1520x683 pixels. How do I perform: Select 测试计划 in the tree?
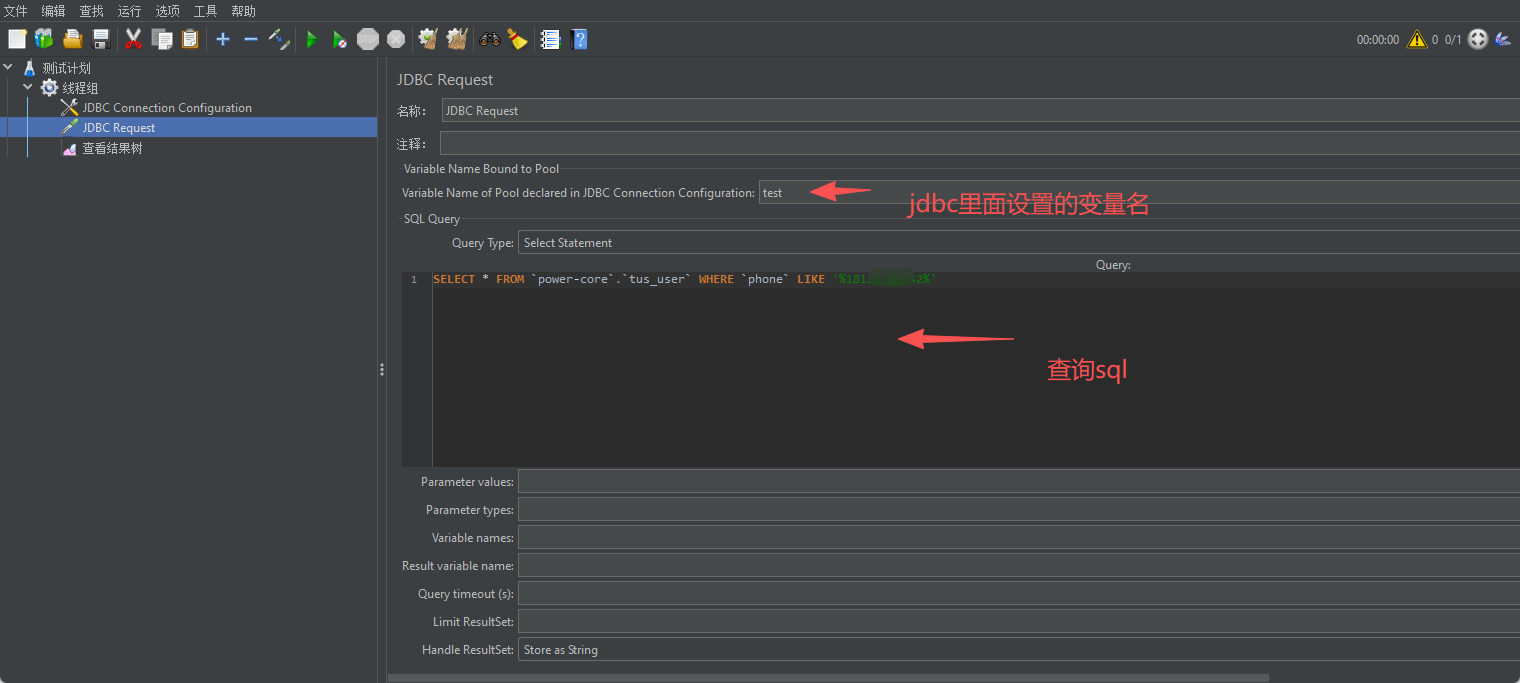pyautogui.click(x=66, y=68)
